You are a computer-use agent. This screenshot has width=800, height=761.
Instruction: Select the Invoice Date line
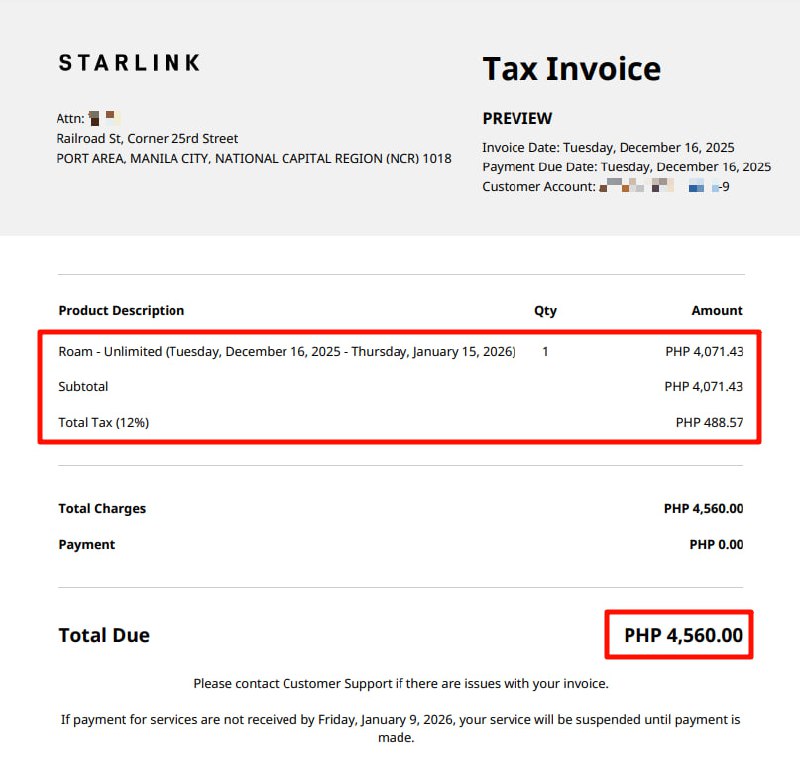coord(608,147)
